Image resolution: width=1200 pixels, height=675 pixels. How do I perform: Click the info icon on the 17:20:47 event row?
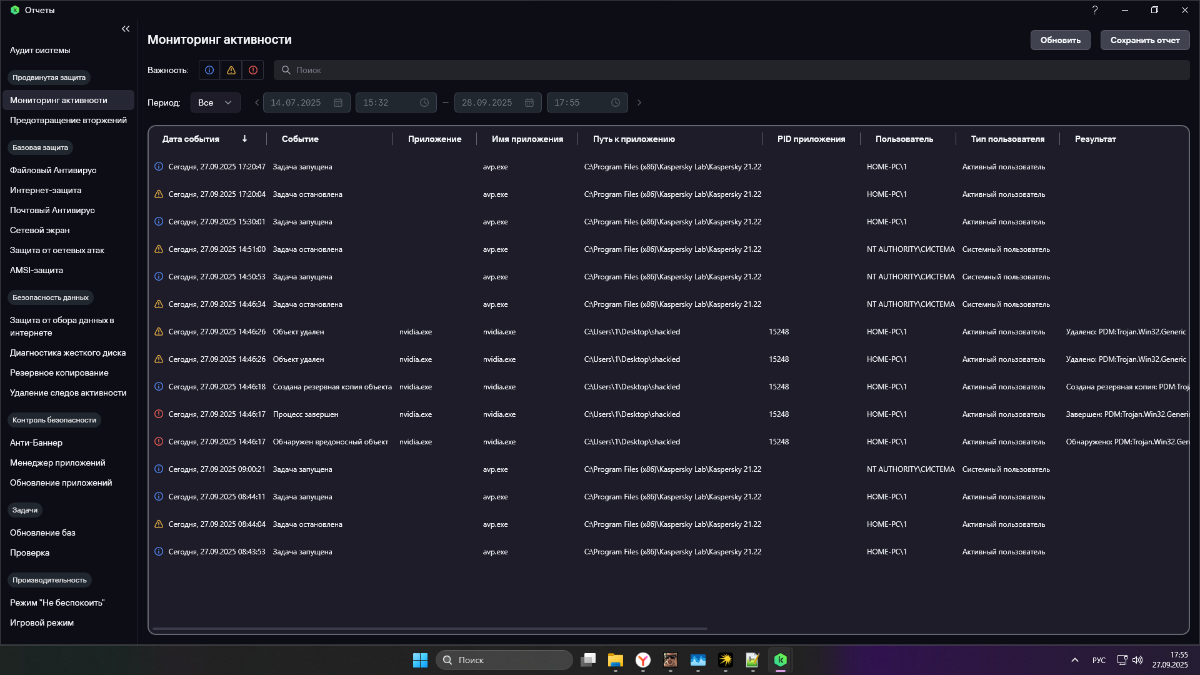tap(158, 166)
